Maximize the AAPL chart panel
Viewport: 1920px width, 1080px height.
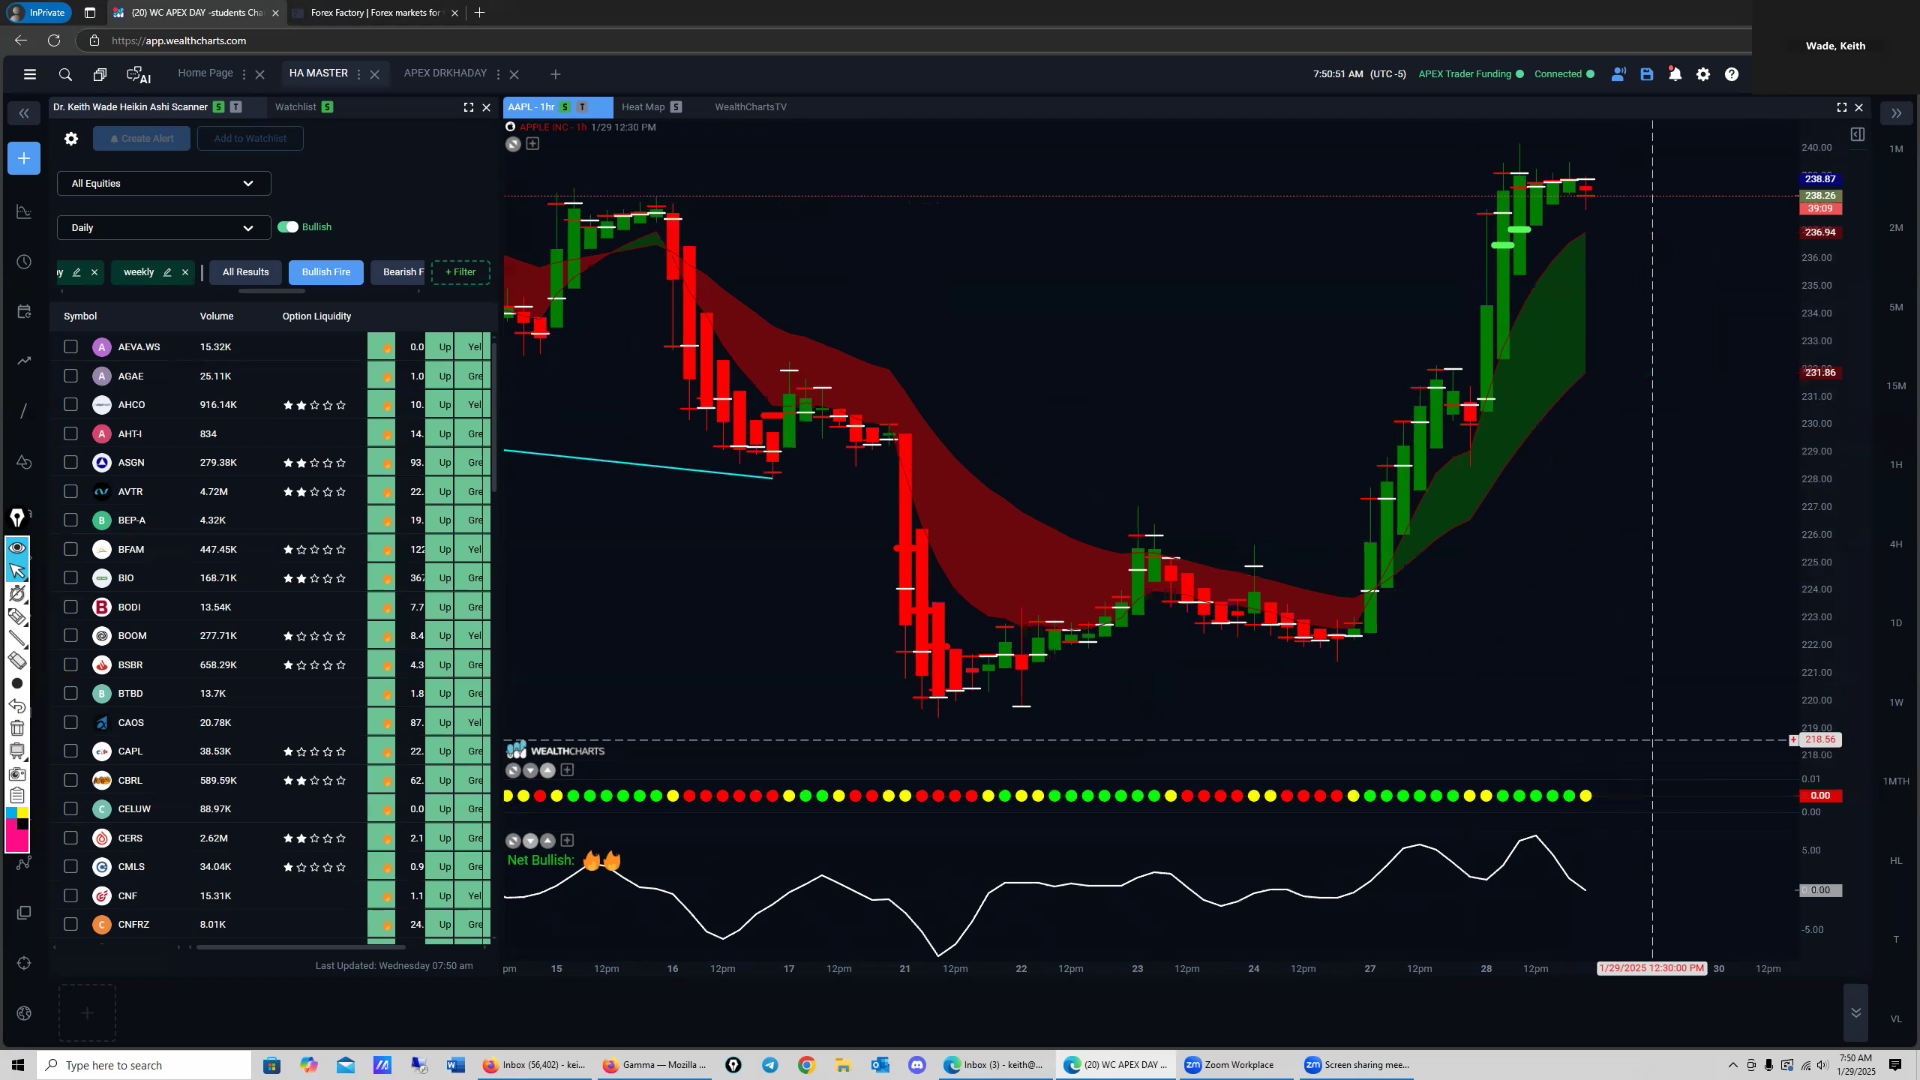(1841, 107)
